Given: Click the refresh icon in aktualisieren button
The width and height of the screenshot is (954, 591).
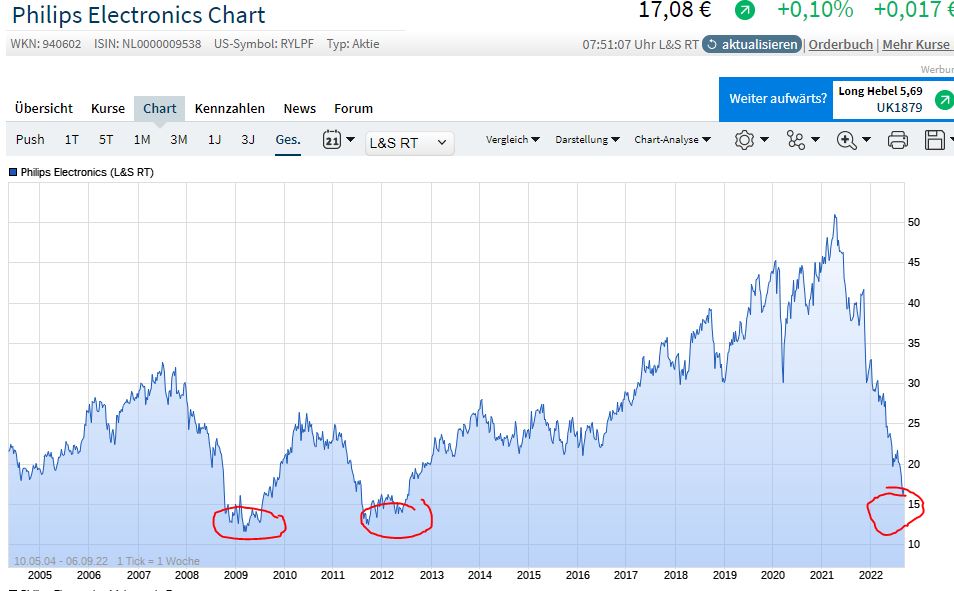Looking at the screenshot, I should (710, 44).
